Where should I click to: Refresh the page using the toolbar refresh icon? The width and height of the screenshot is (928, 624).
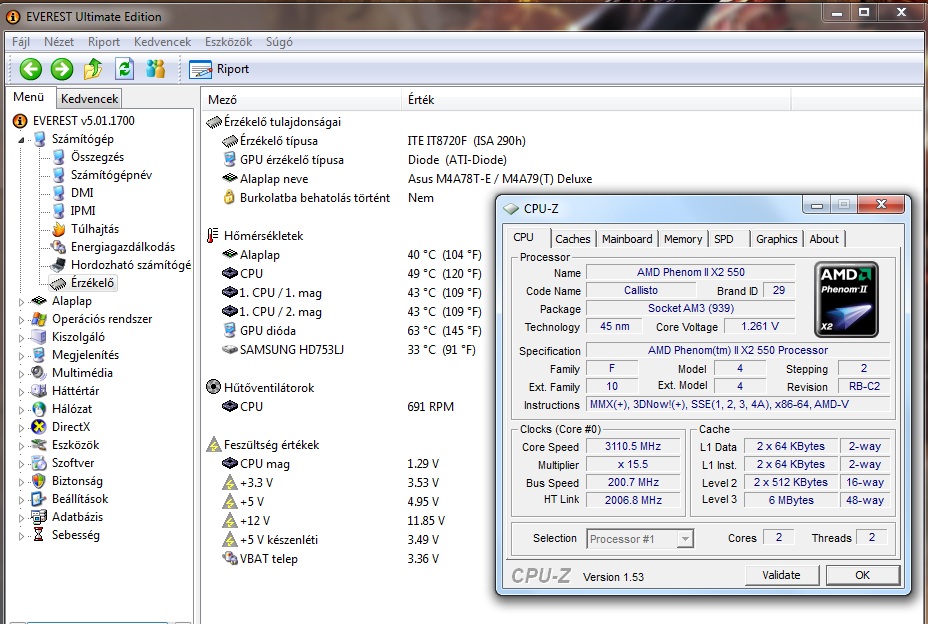click(x=124, y=69)
